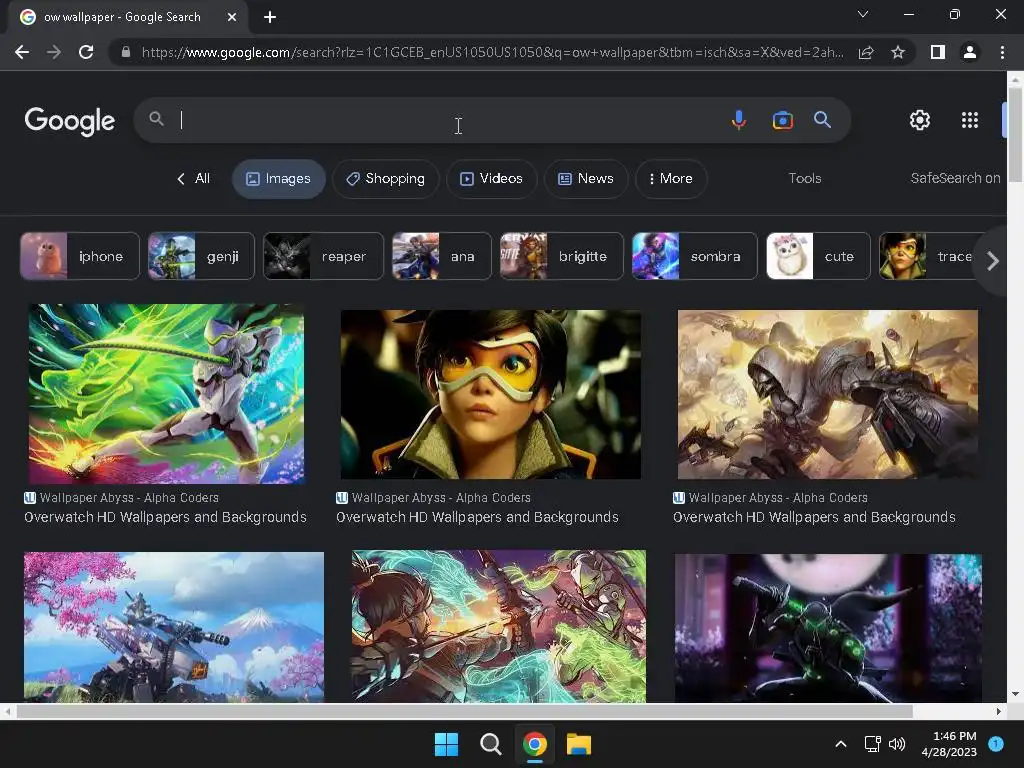Open Overwatch HD Wallpapers link under Tracer image
The width and height of the screenshot is (1024, 768).
[x=477, y=517]
